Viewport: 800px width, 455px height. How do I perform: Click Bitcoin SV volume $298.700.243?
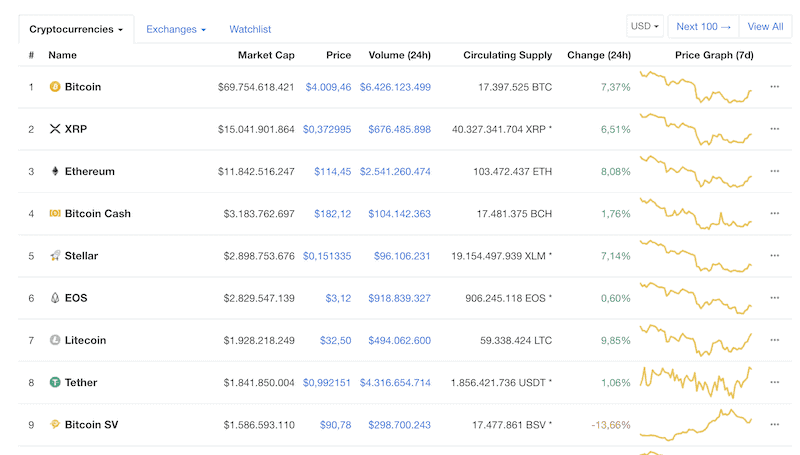(x=399, y=425)
